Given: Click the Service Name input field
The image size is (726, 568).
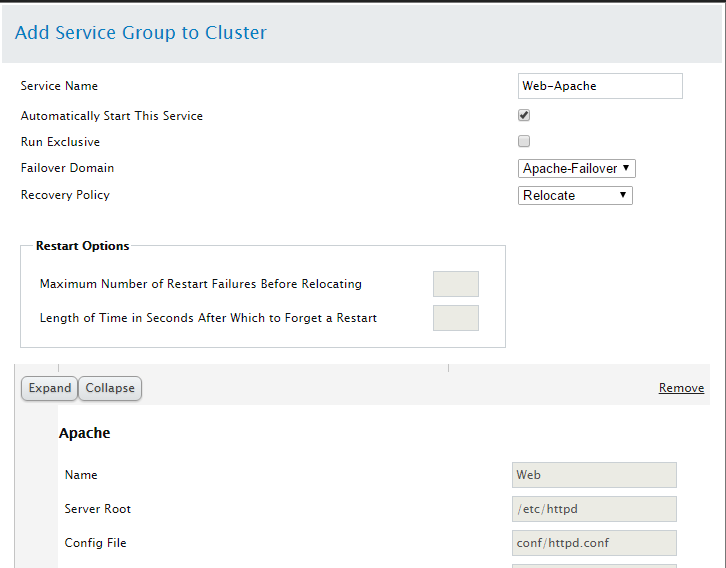Looking at the screenshot, I should pyautogui.click(x=600, y=86).
